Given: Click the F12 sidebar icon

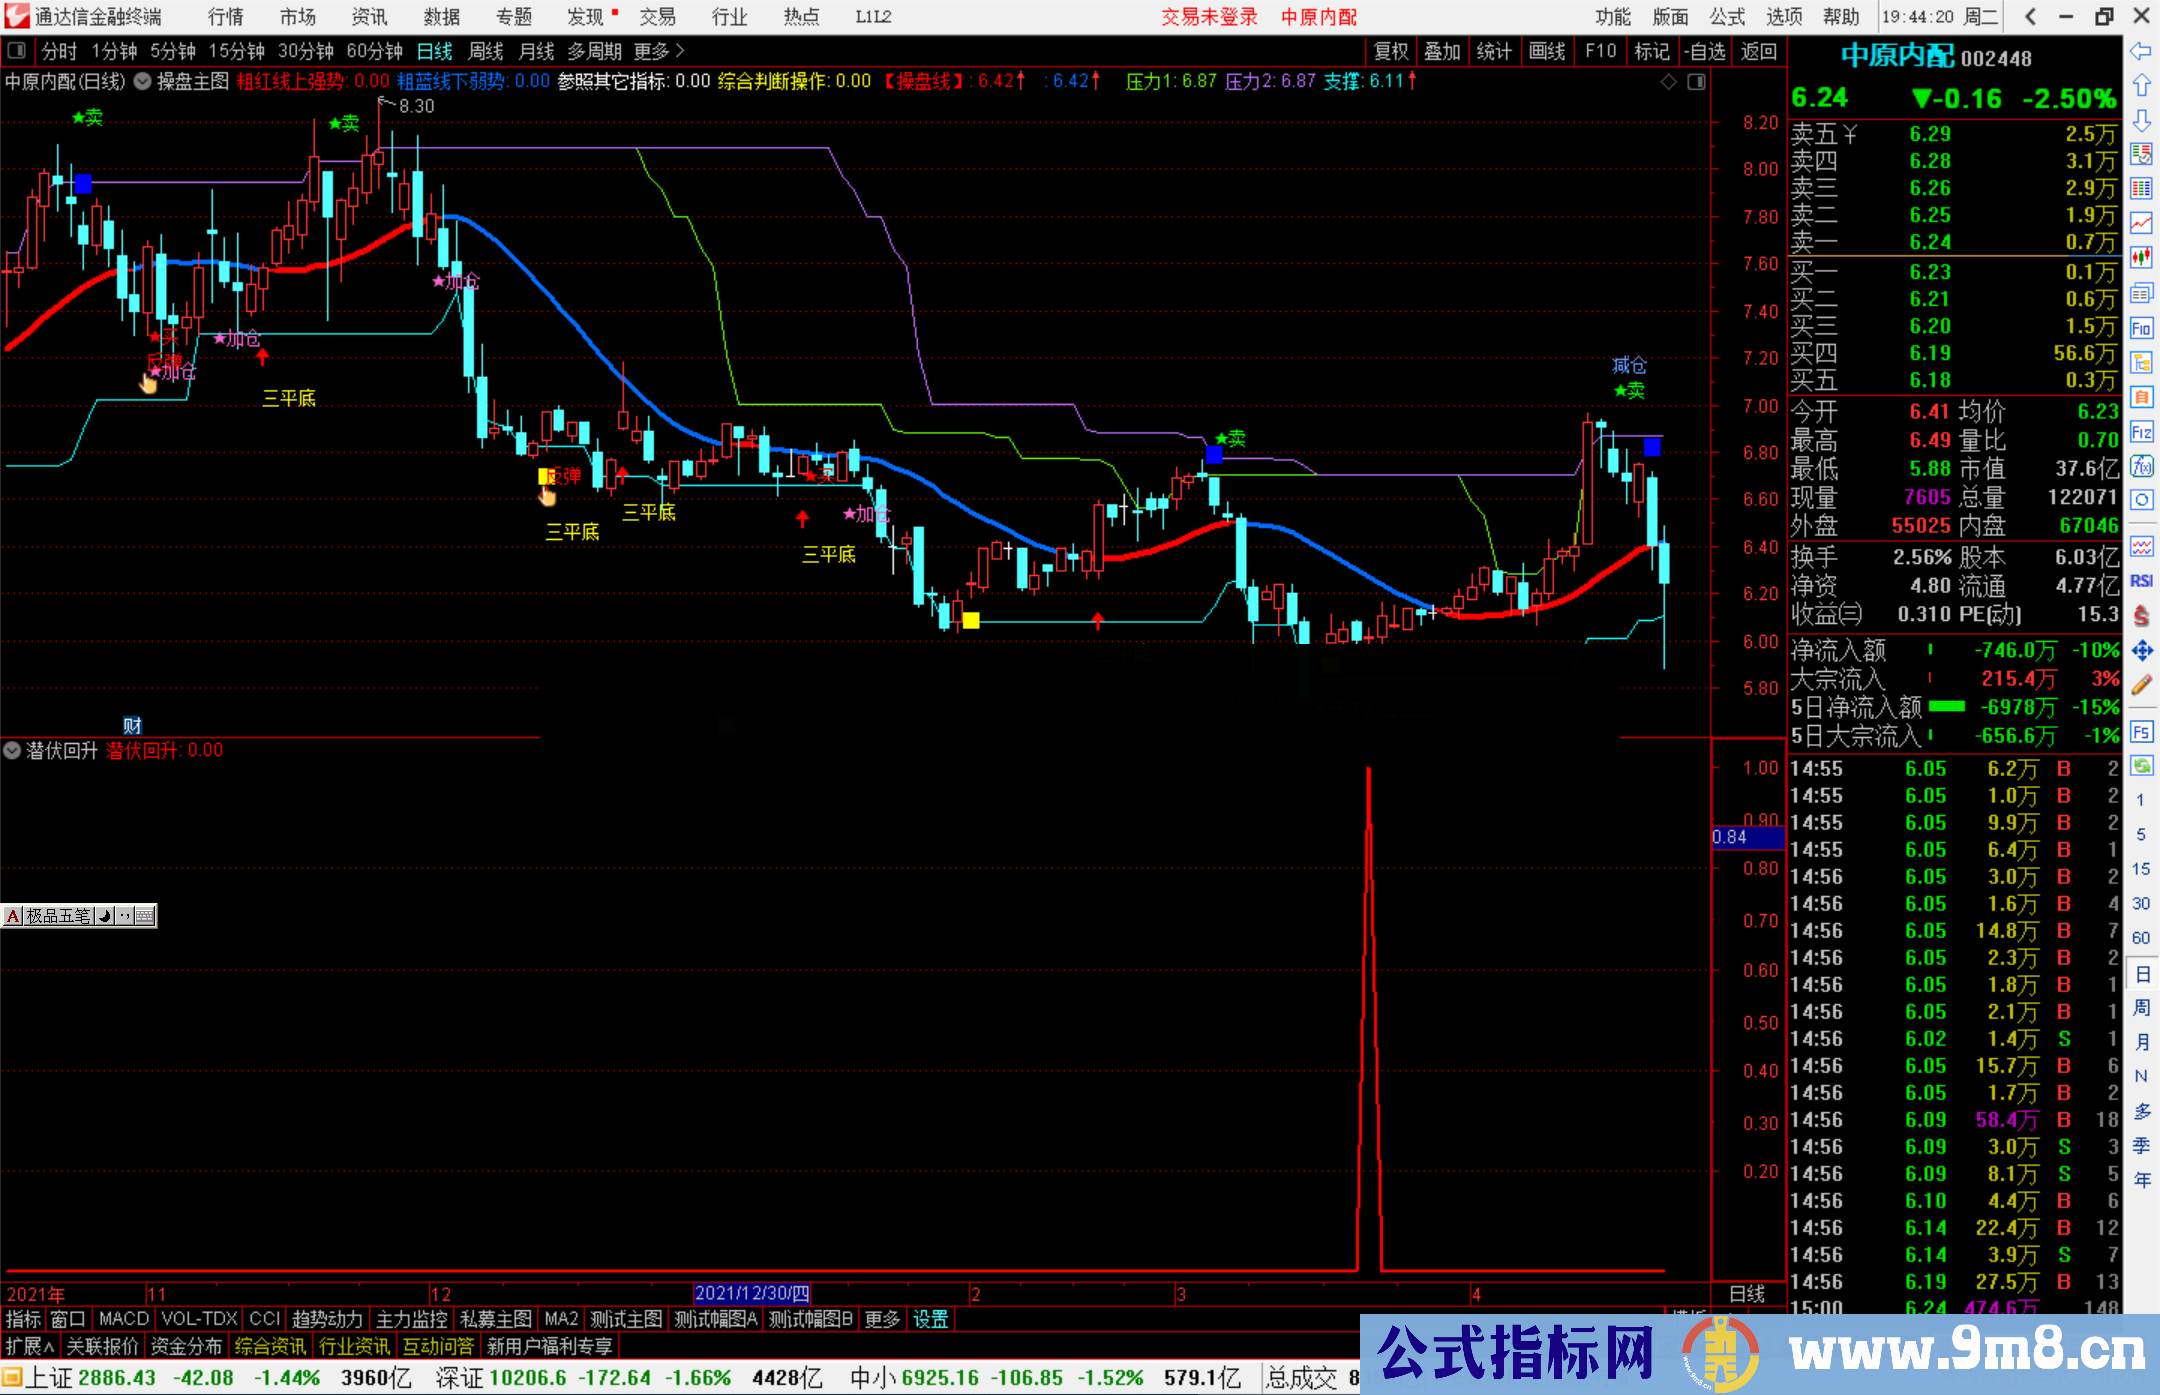Looking at the screenshot, I should tap(2141, 432).
